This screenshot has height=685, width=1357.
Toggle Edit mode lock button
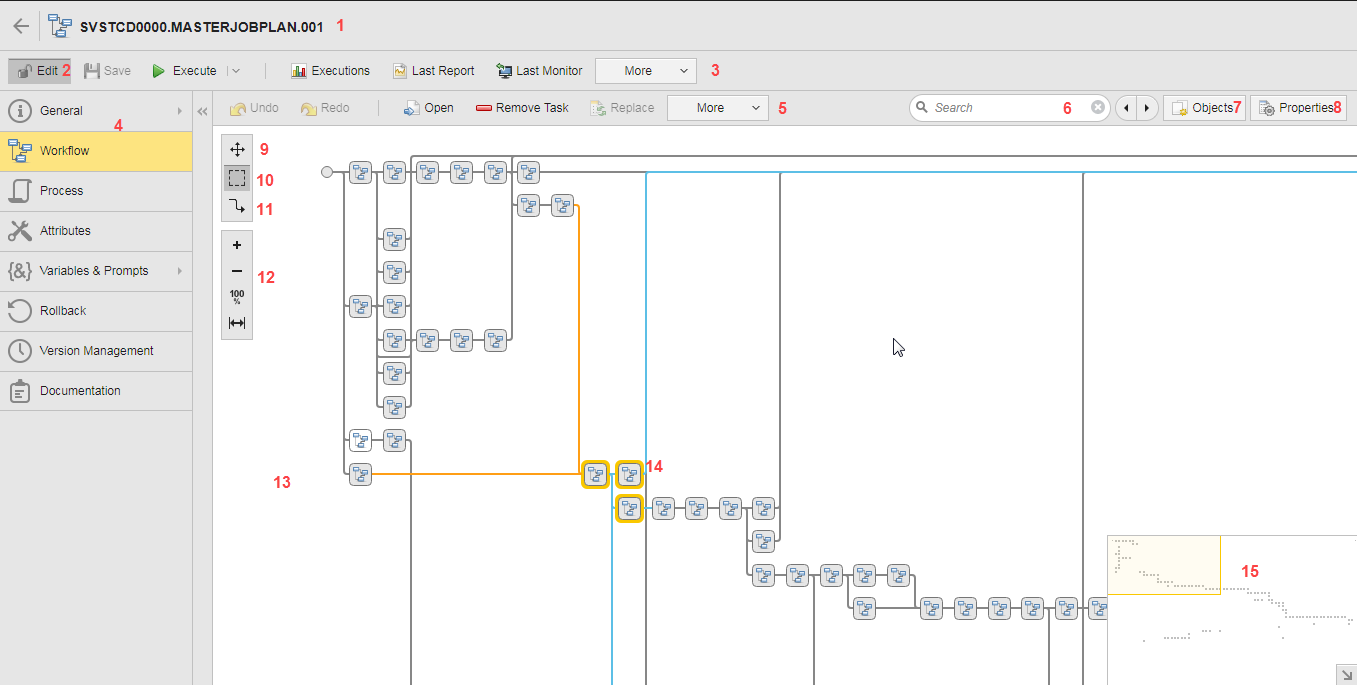click(38, 71)
